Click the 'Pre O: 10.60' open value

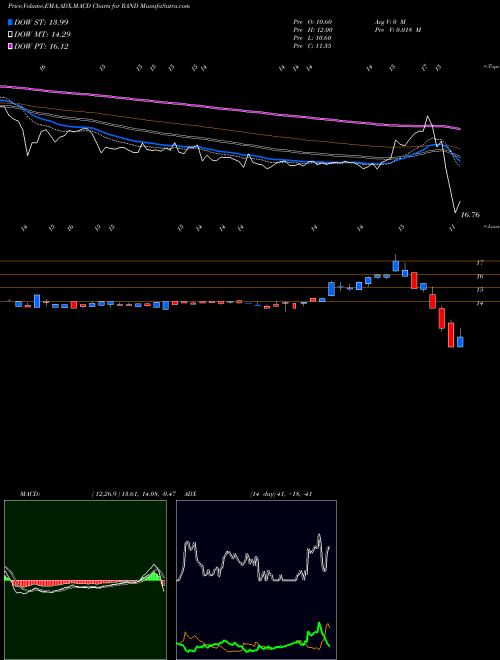pyautogui.click(x=312, y=22)
